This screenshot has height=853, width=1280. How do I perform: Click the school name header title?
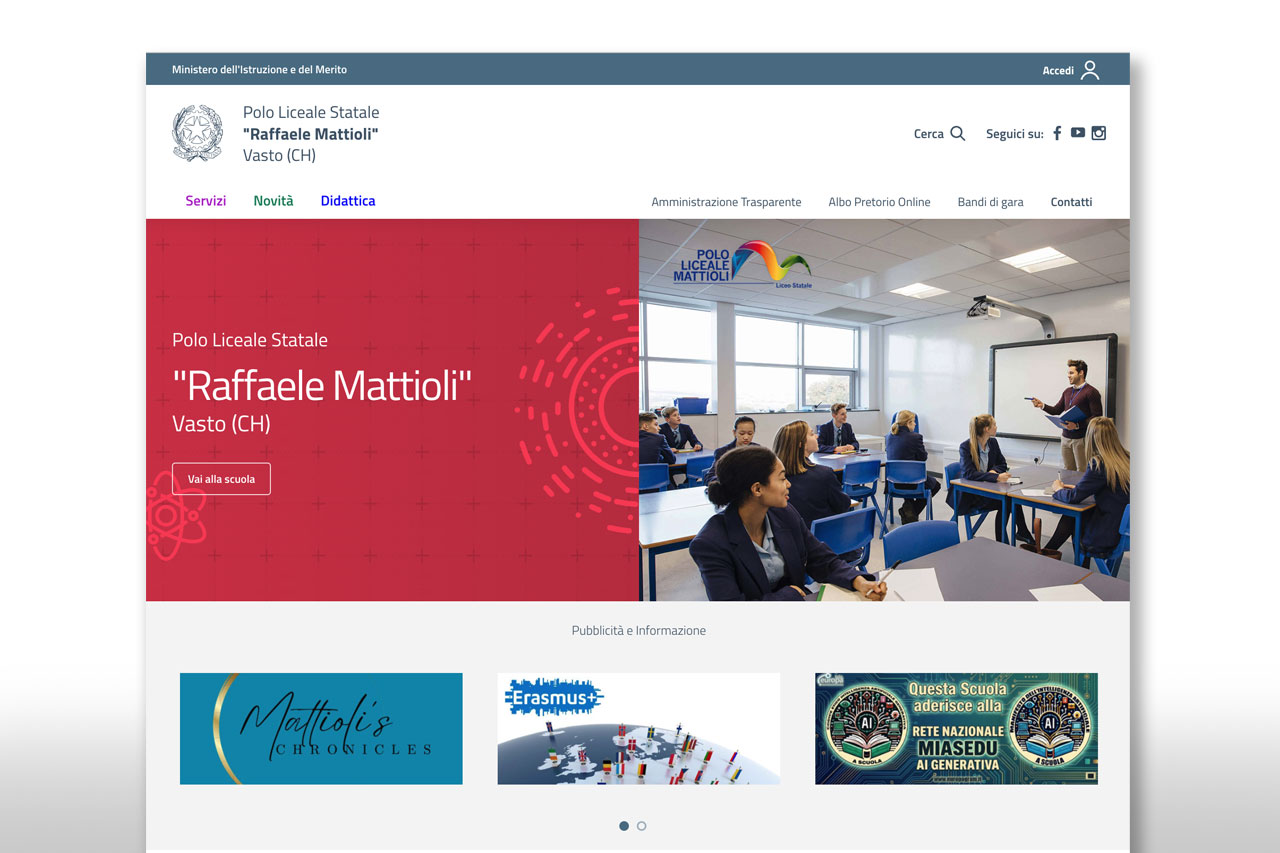(x=311, y=134)
